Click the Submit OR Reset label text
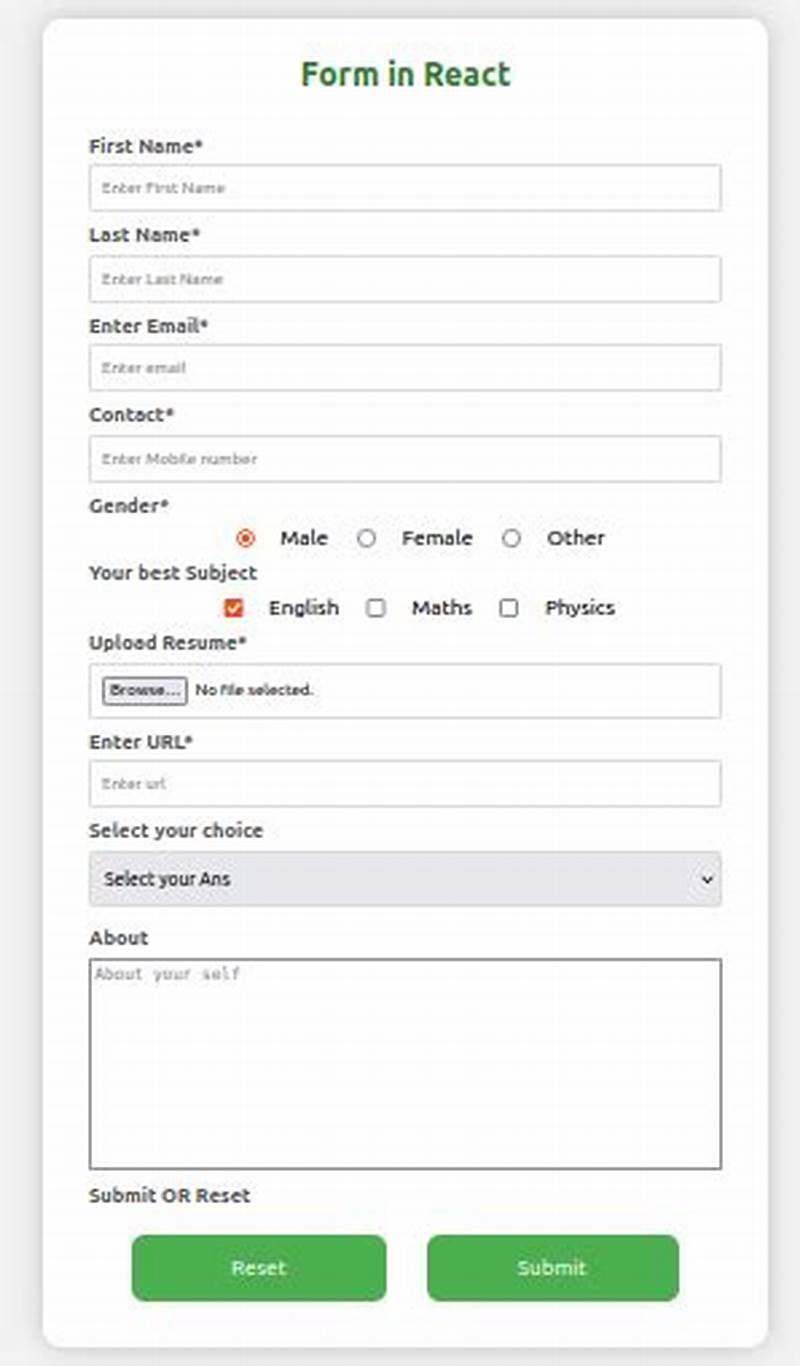800x1366 pixels. (170, 1196)
